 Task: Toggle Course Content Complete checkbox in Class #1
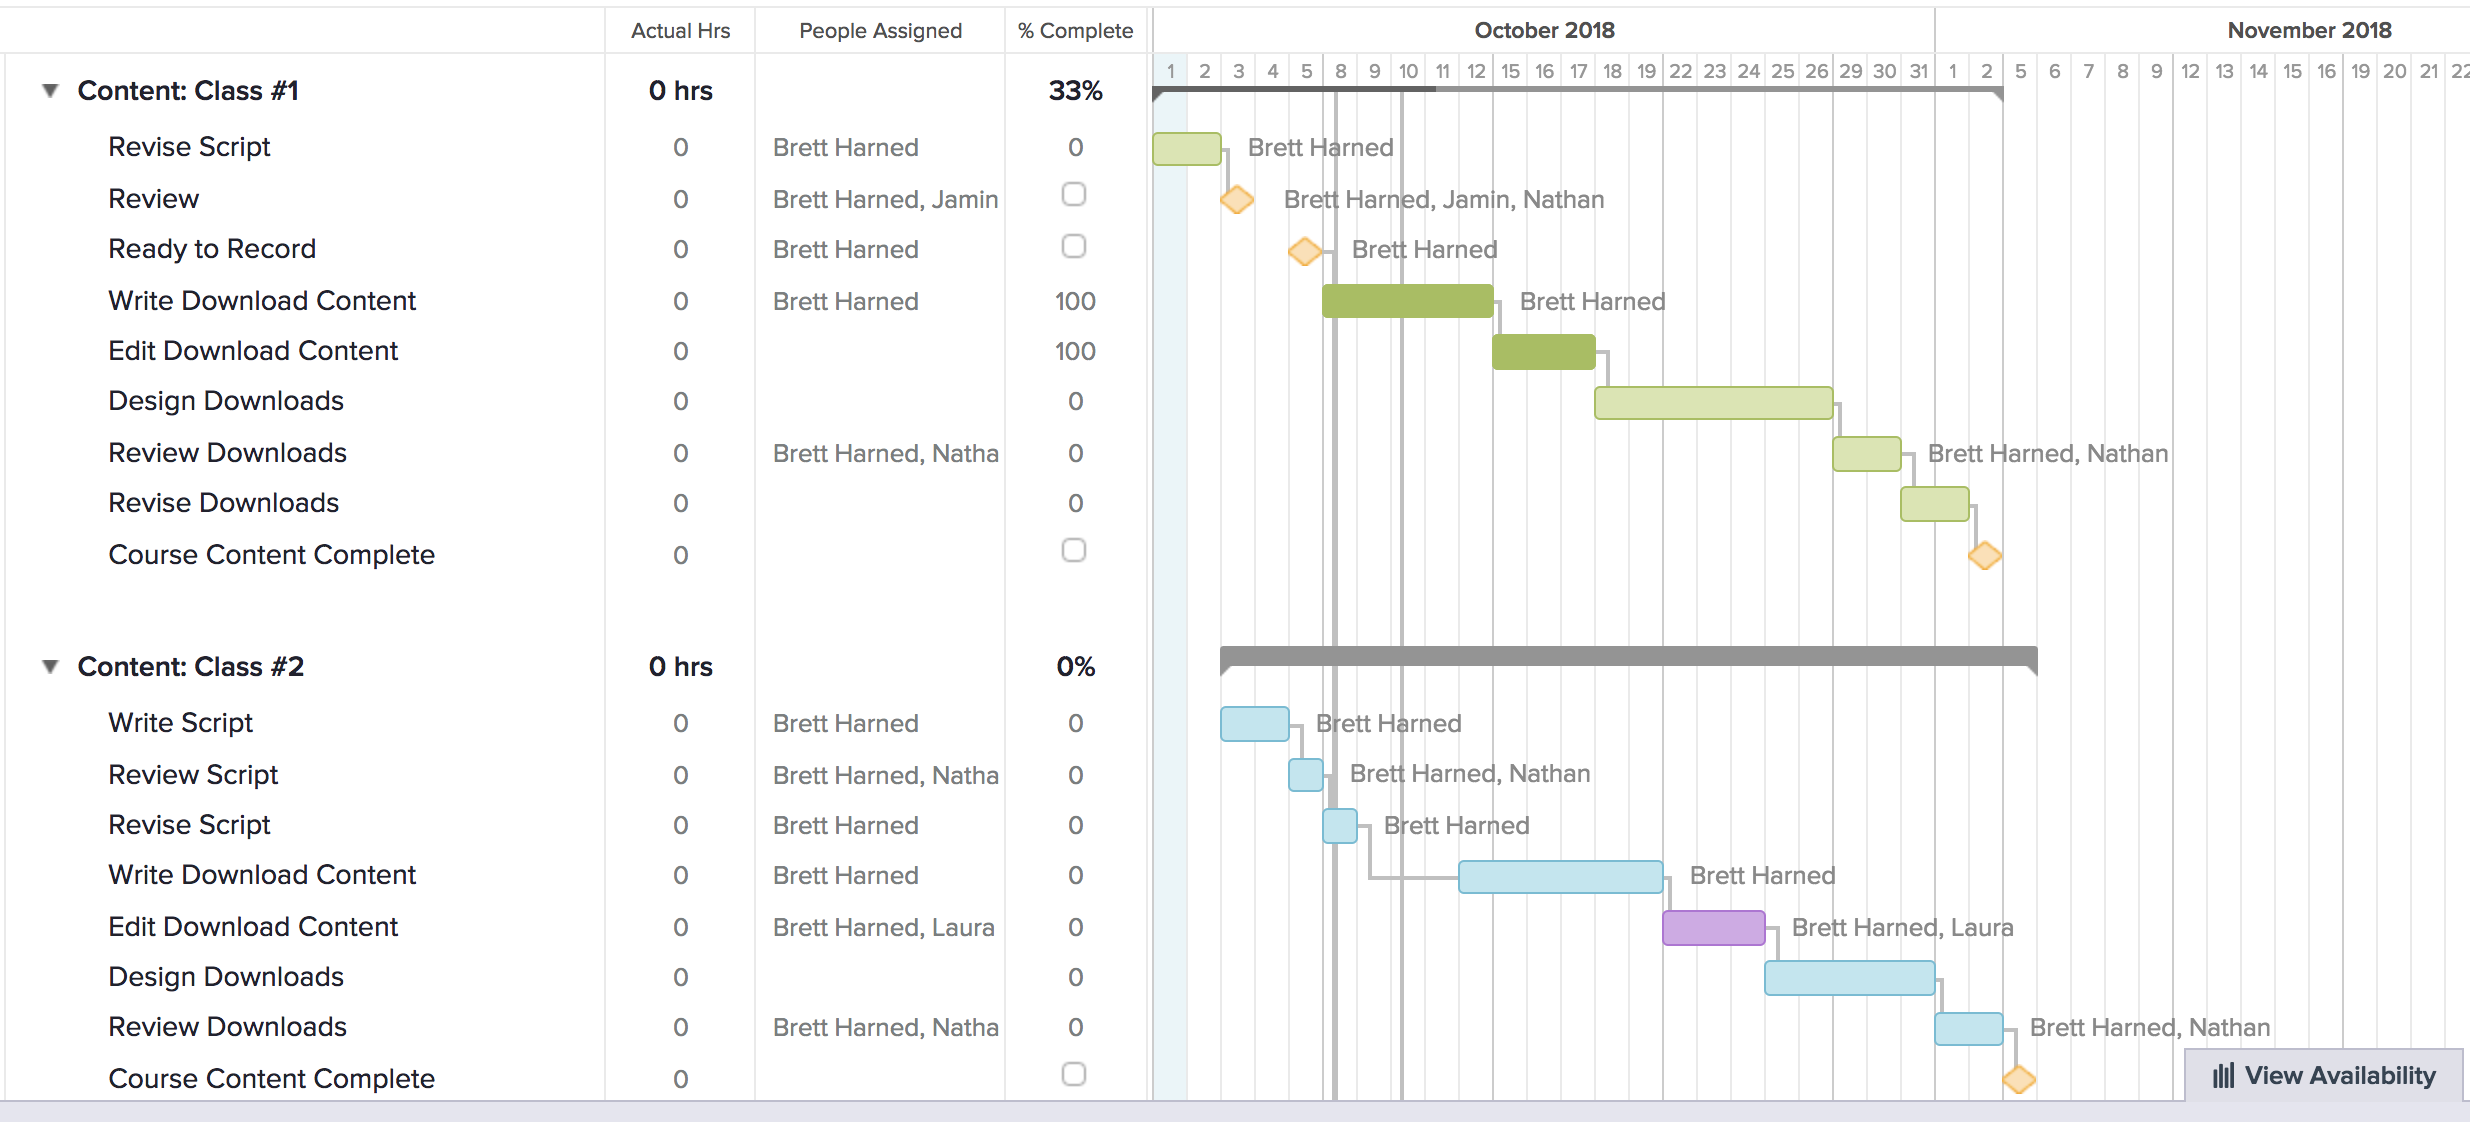tap(1075, 549)
